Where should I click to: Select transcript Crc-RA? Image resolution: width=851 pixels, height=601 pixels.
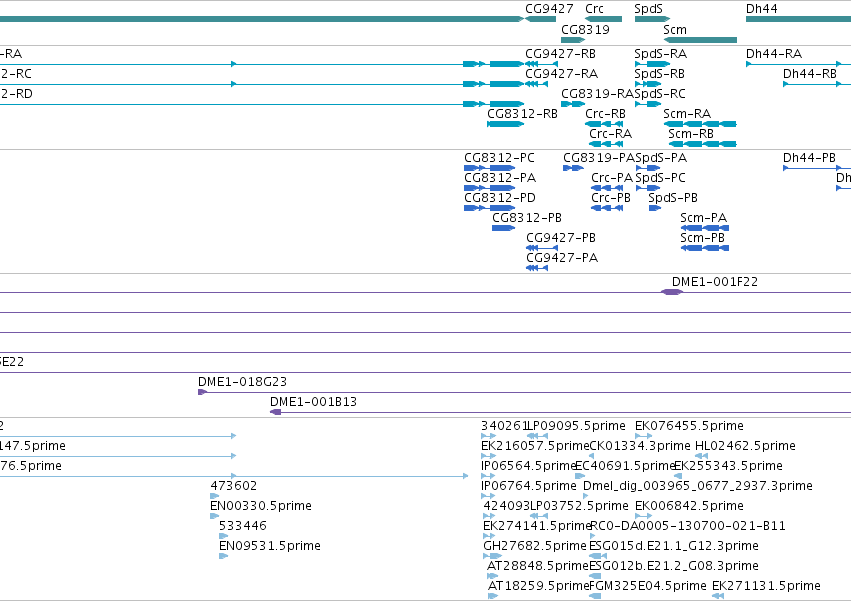point(611,134)
